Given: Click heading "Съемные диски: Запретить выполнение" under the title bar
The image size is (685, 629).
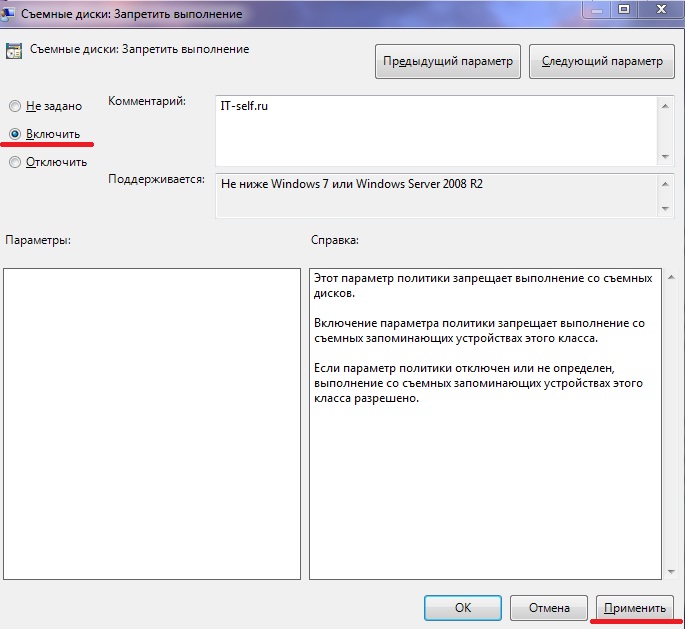Looking at the screenshot, I should point(139,49).
